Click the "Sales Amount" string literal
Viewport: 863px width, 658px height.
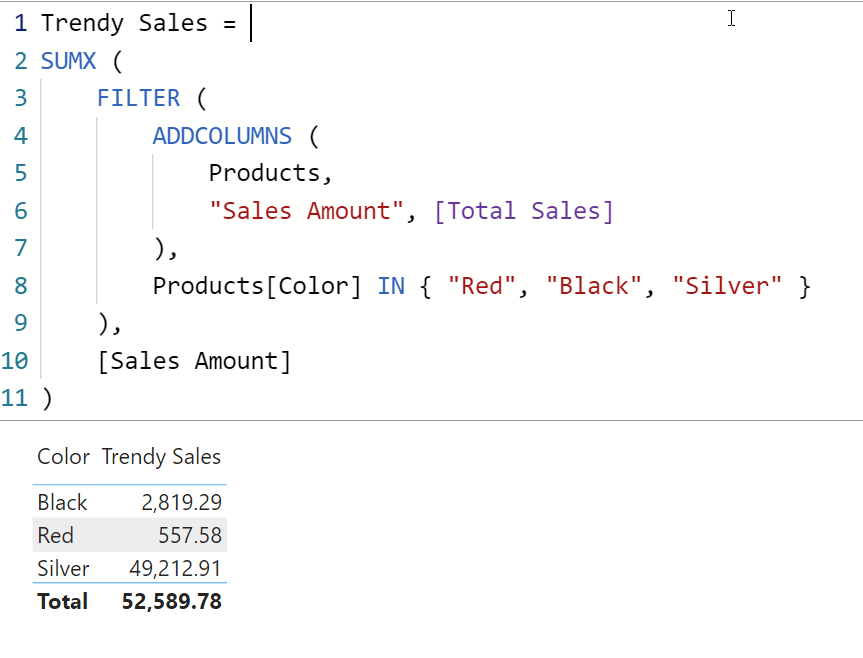[x=306, y=211]
